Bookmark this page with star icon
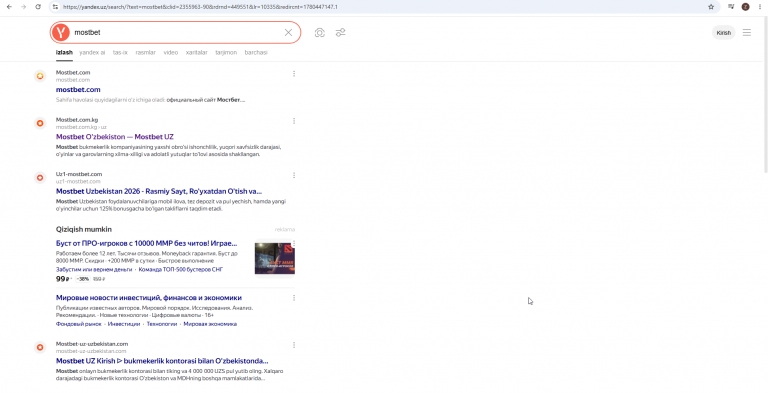 (711, 7)
